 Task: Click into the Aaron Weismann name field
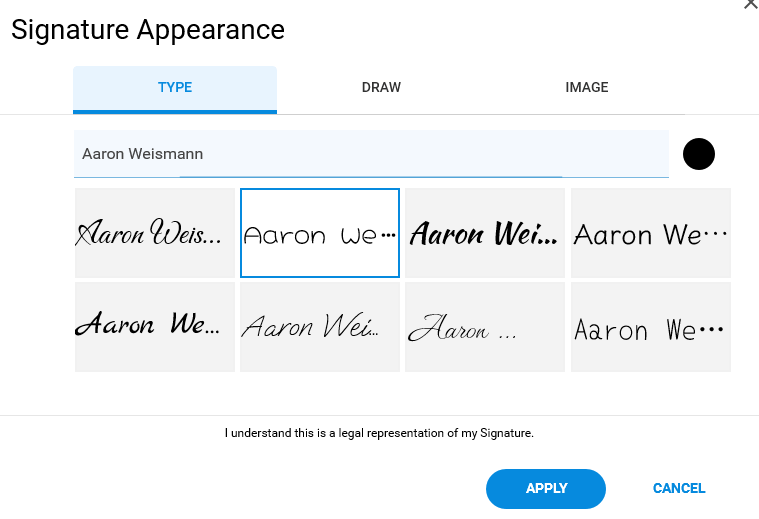(x=371, y=154)
